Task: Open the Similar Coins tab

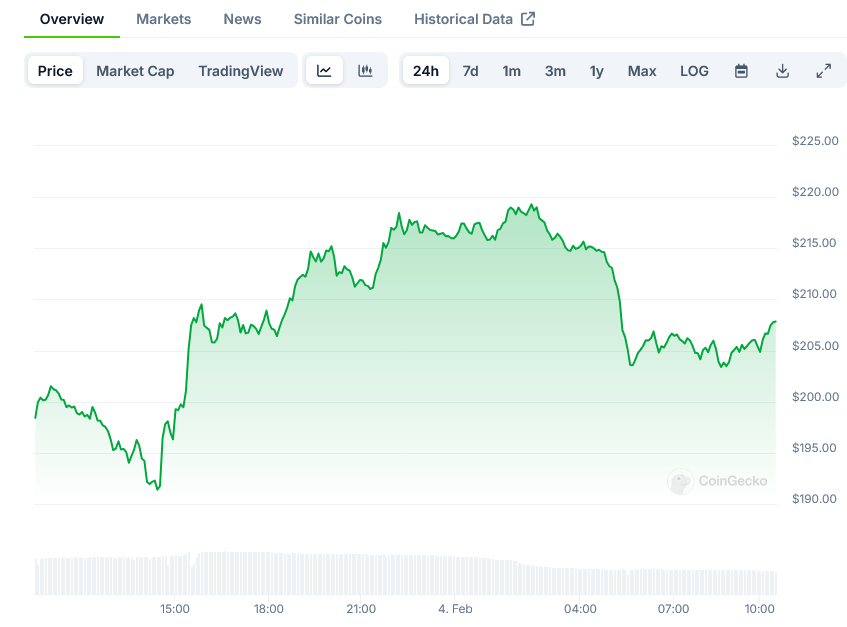Action: [338, 19]
